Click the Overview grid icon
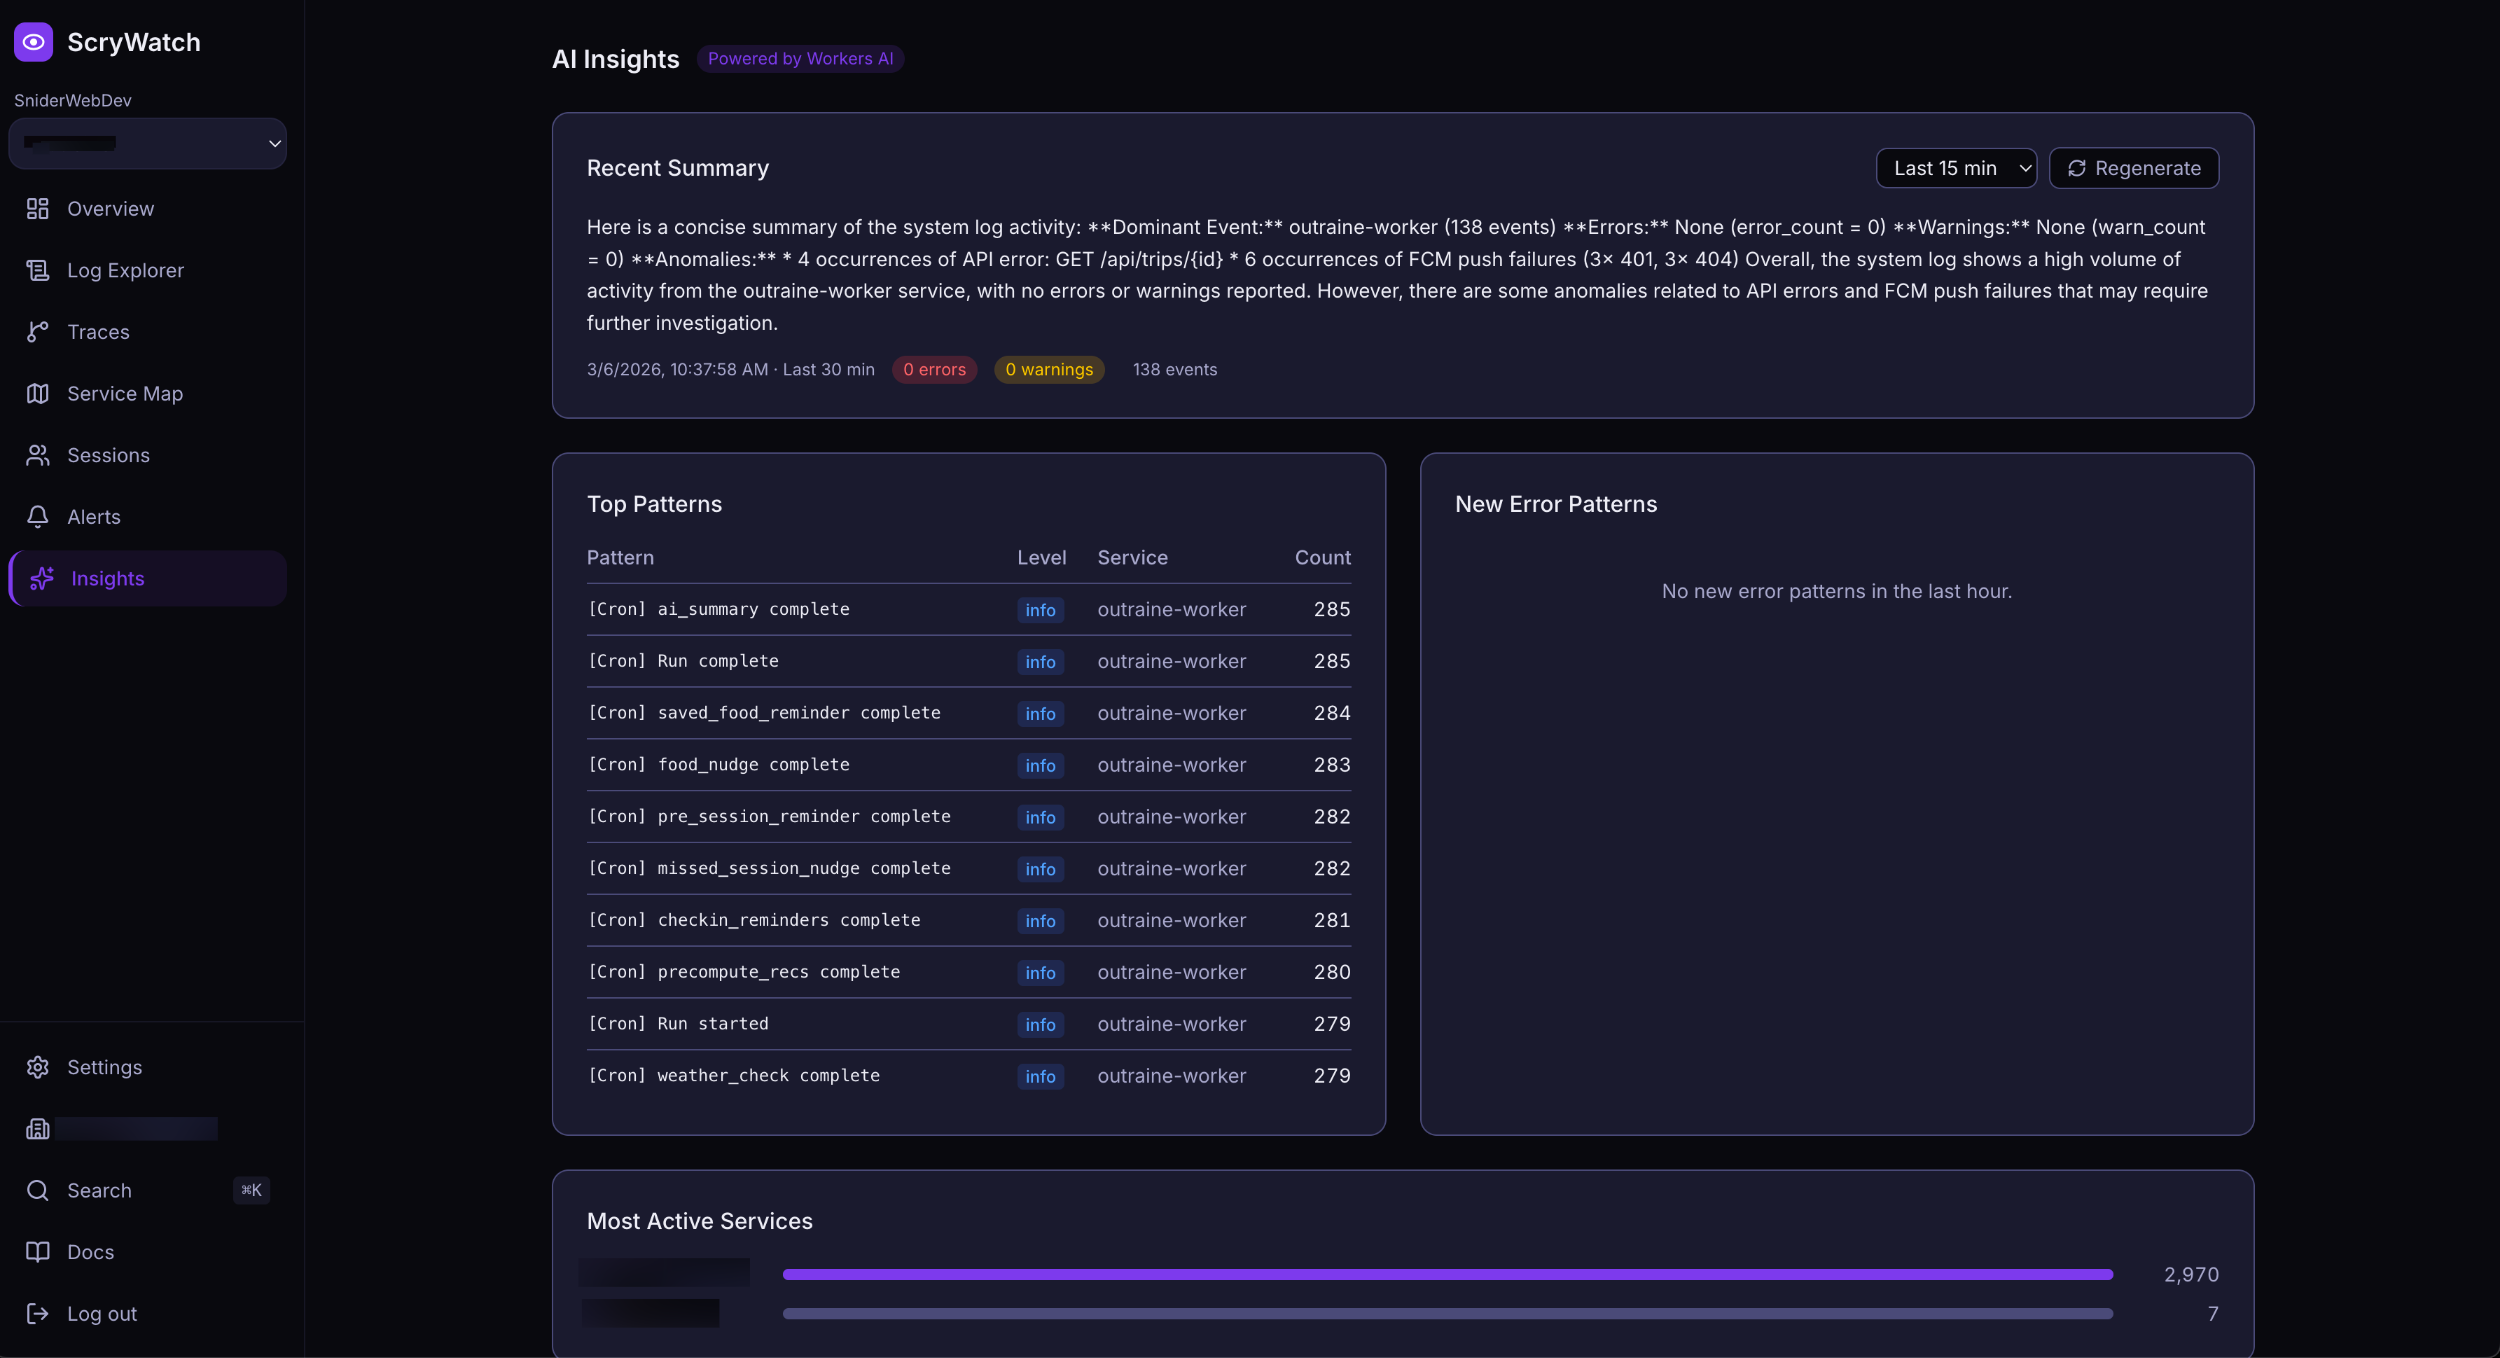Viewport: 2500px width, 1358px height. [38, 208]
